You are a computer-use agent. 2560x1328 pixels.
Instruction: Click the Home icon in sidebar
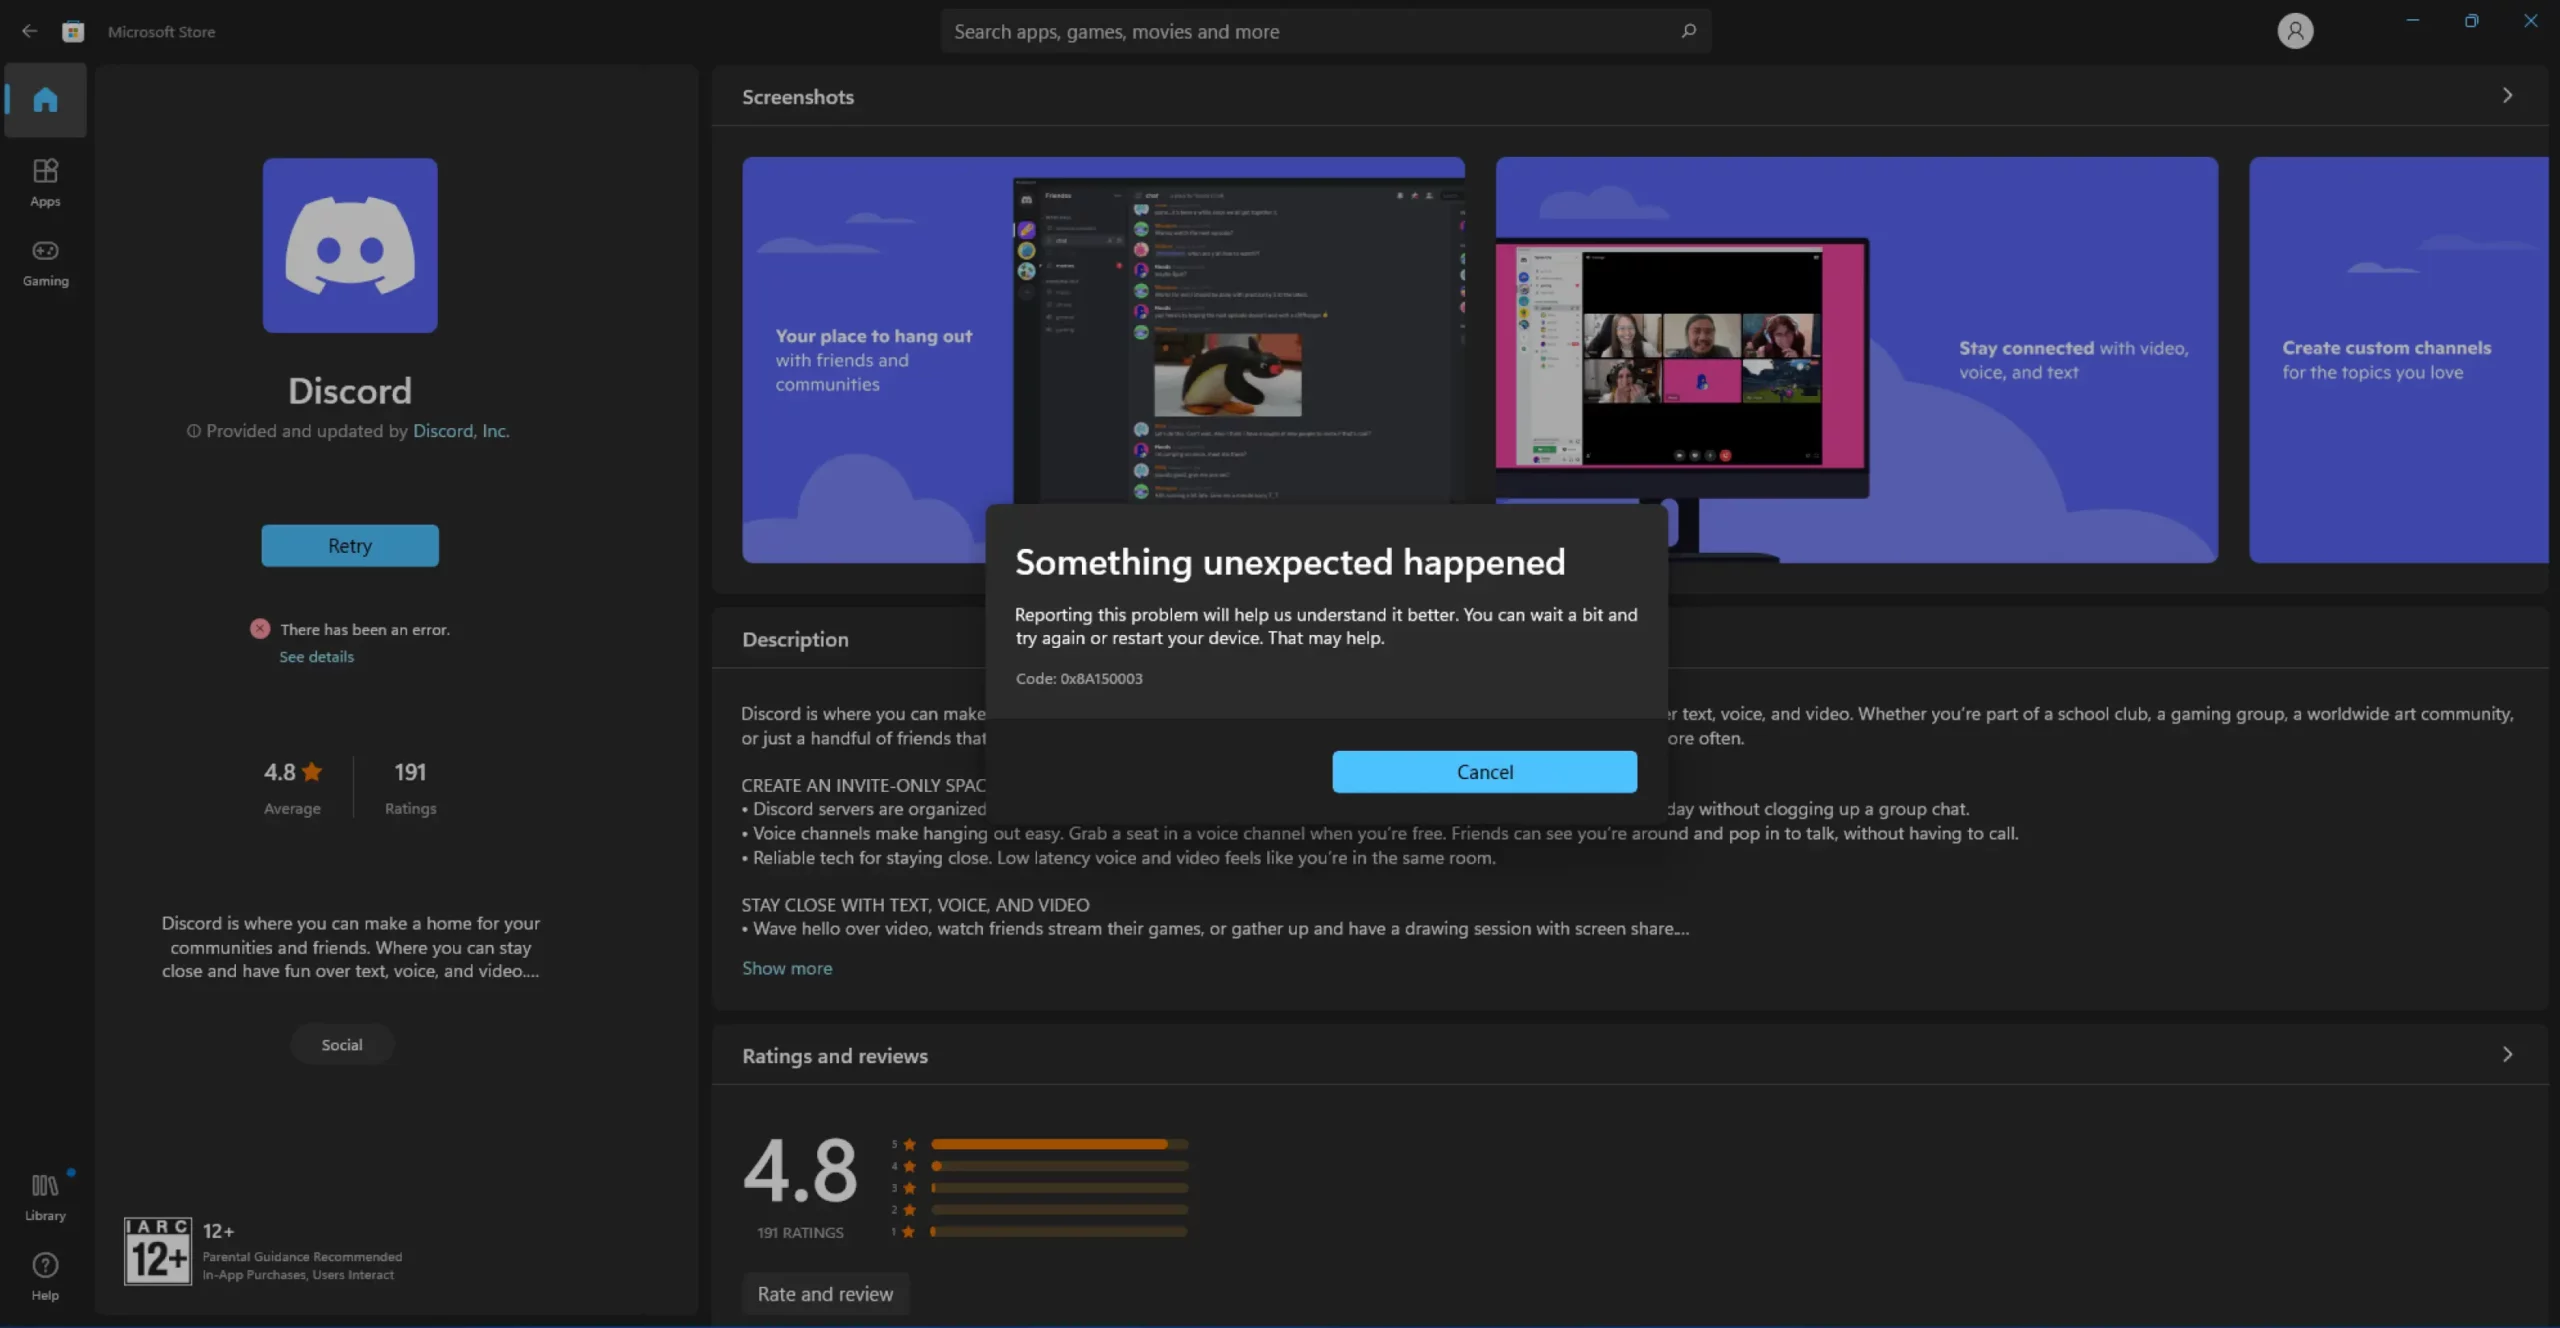45,100
